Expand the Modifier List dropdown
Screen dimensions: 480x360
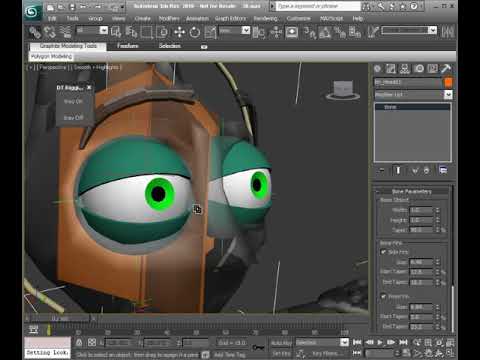pyautogui.click(x=413, y=95)
